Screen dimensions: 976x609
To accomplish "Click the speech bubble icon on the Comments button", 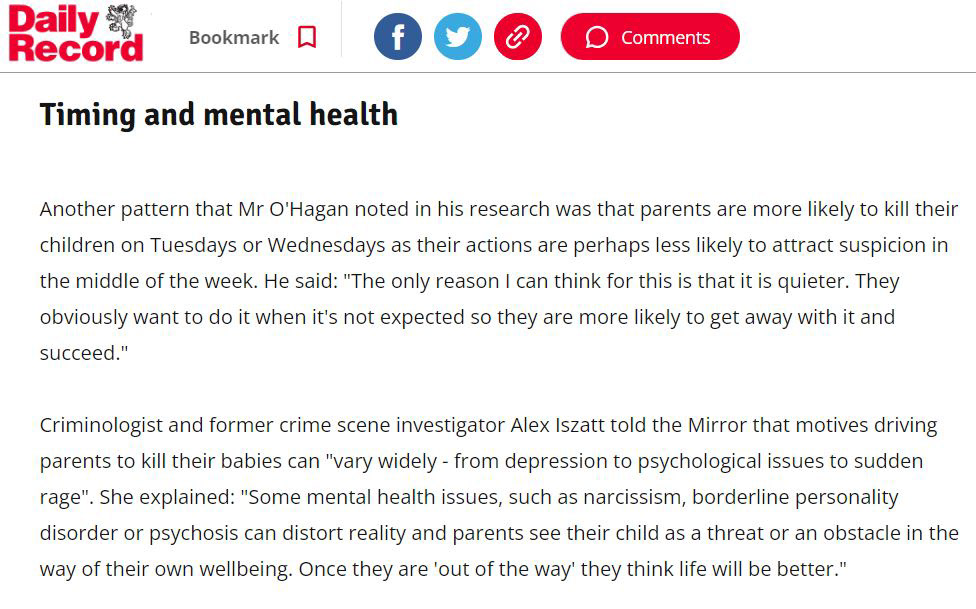I will [597, 36].
